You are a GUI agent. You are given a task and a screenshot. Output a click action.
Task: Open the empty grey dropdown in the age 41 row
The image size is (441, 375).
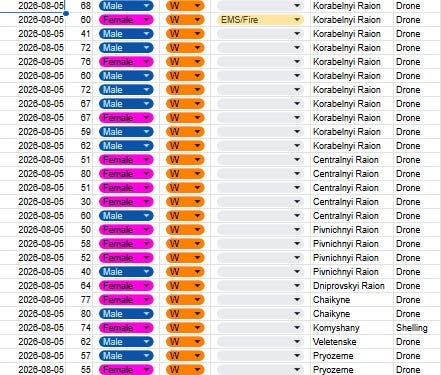coord(260,34)
